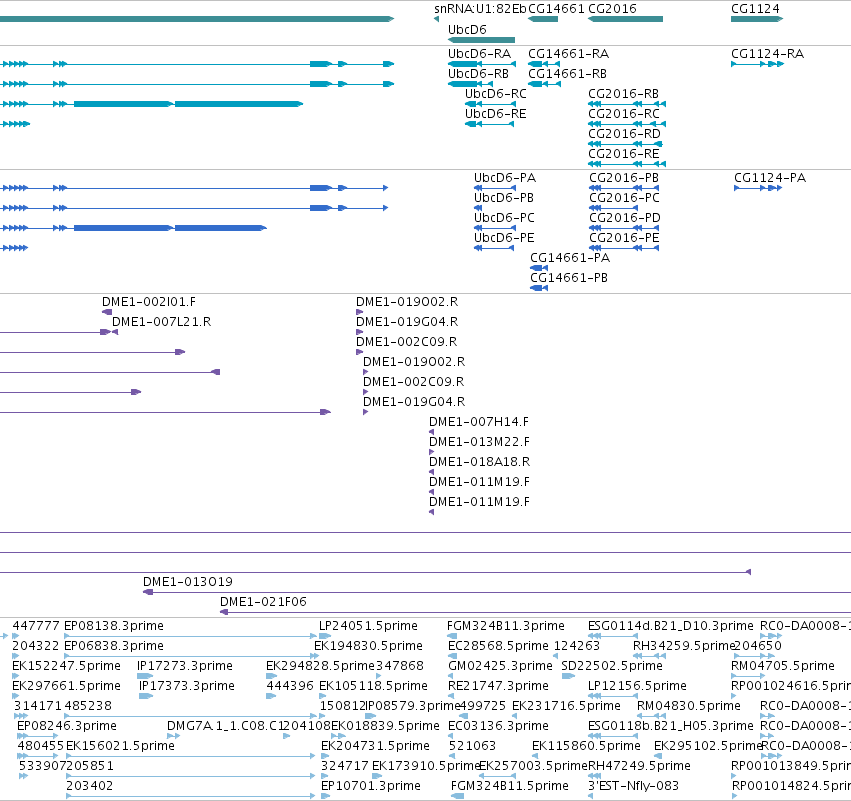Click the LP12156.5prime EST label
Screen dimensions: 851x801
[x=637, y=686]
